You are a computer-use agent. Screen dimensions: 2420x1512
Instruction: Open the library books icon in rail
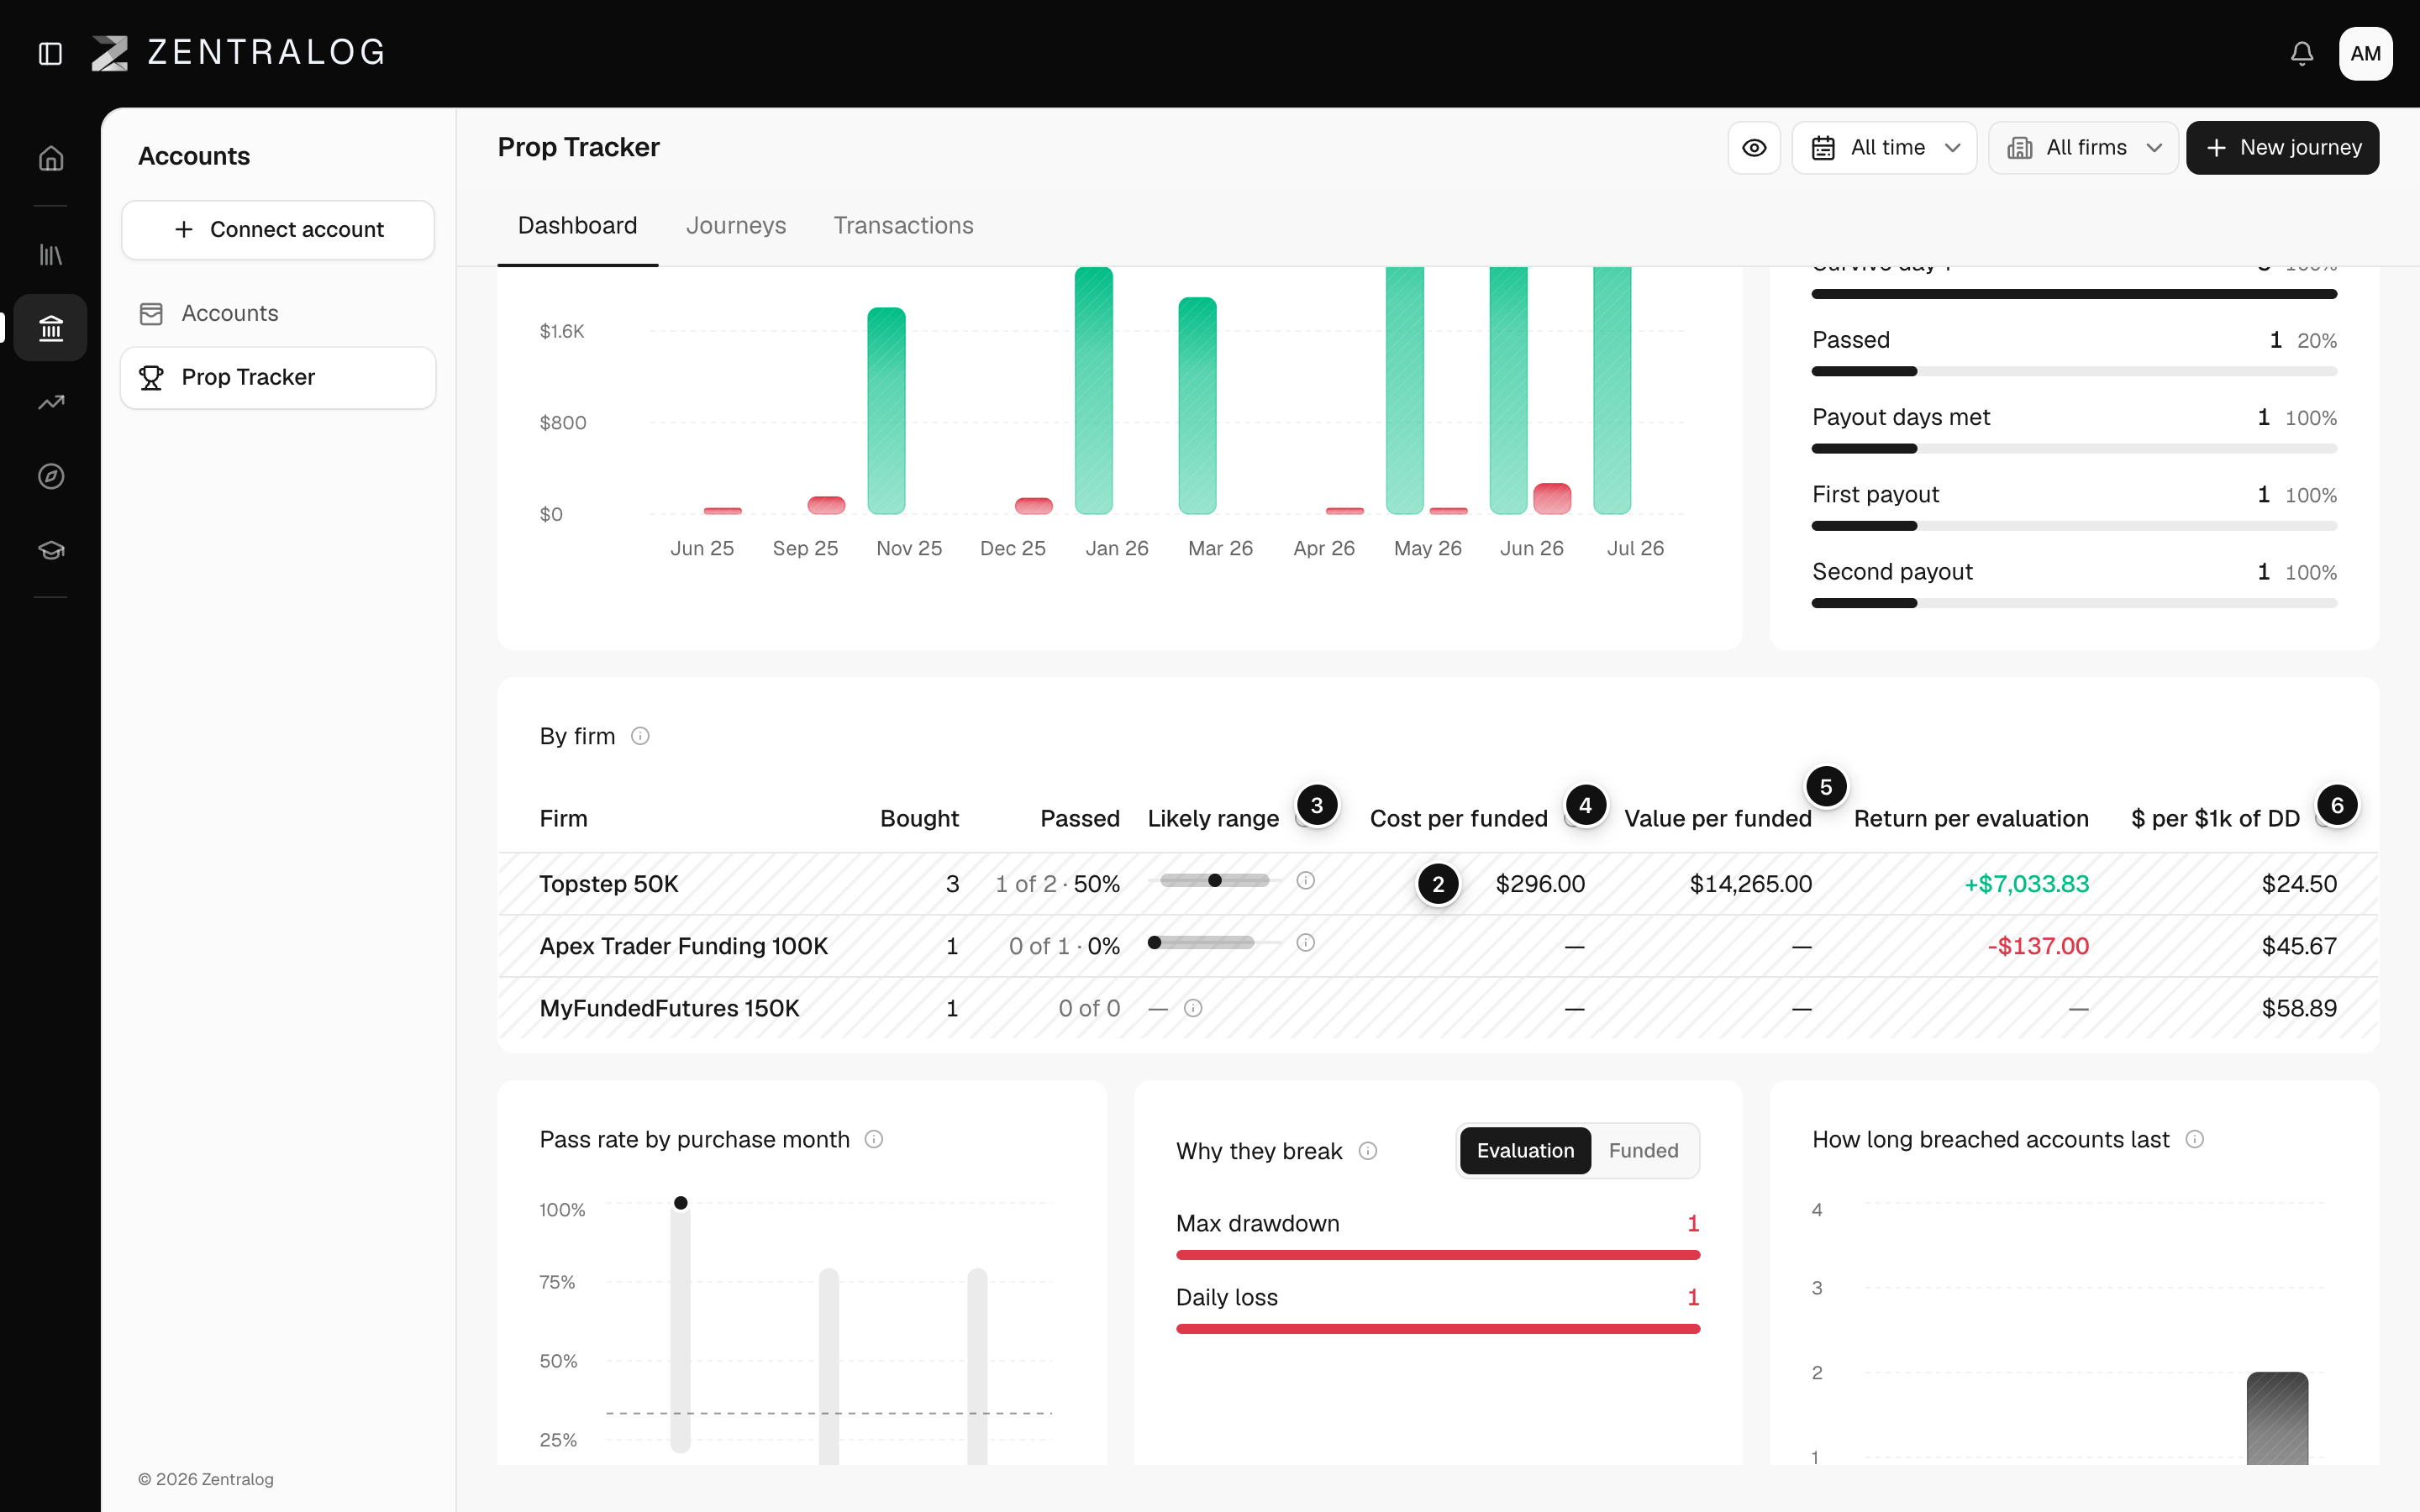51,255
